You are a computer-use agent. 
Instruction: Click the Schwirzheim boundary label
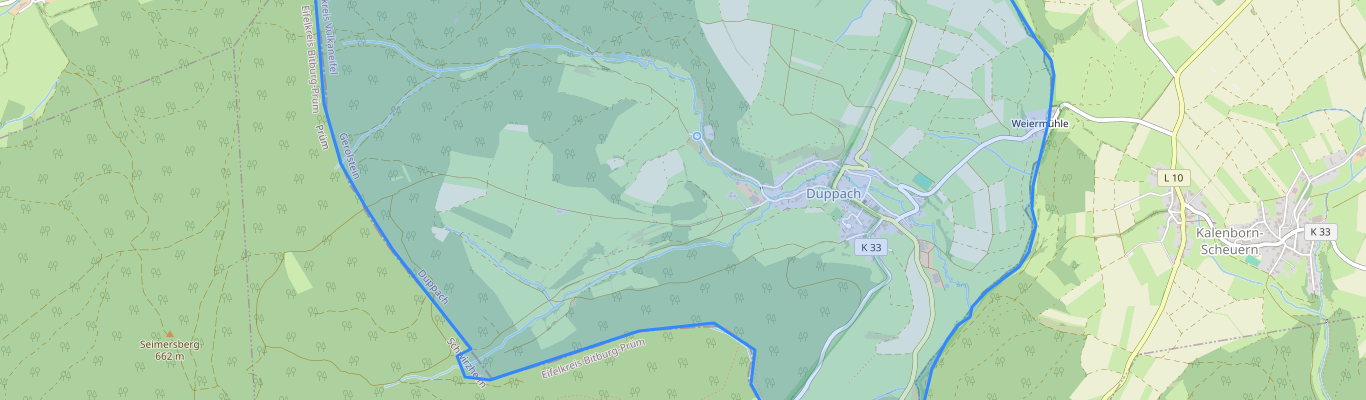467,358
